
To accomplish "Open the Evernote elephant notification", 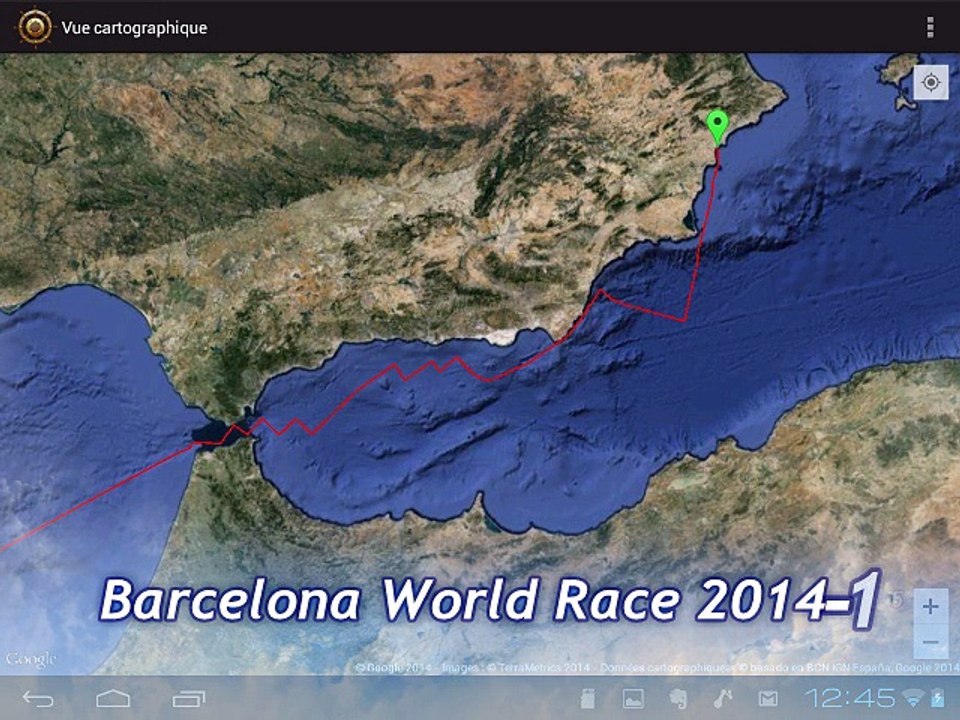I will coord(678,699).
